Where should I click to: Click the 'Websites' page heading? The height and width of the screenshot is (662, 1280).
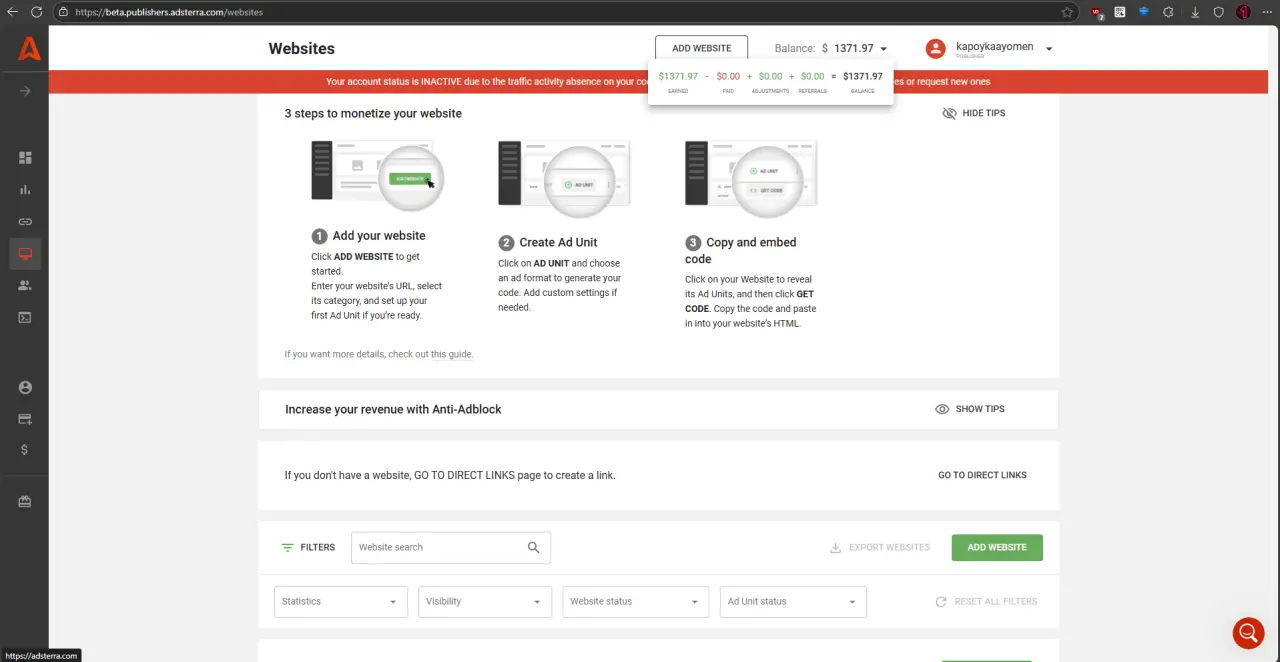tap(302, 48)
